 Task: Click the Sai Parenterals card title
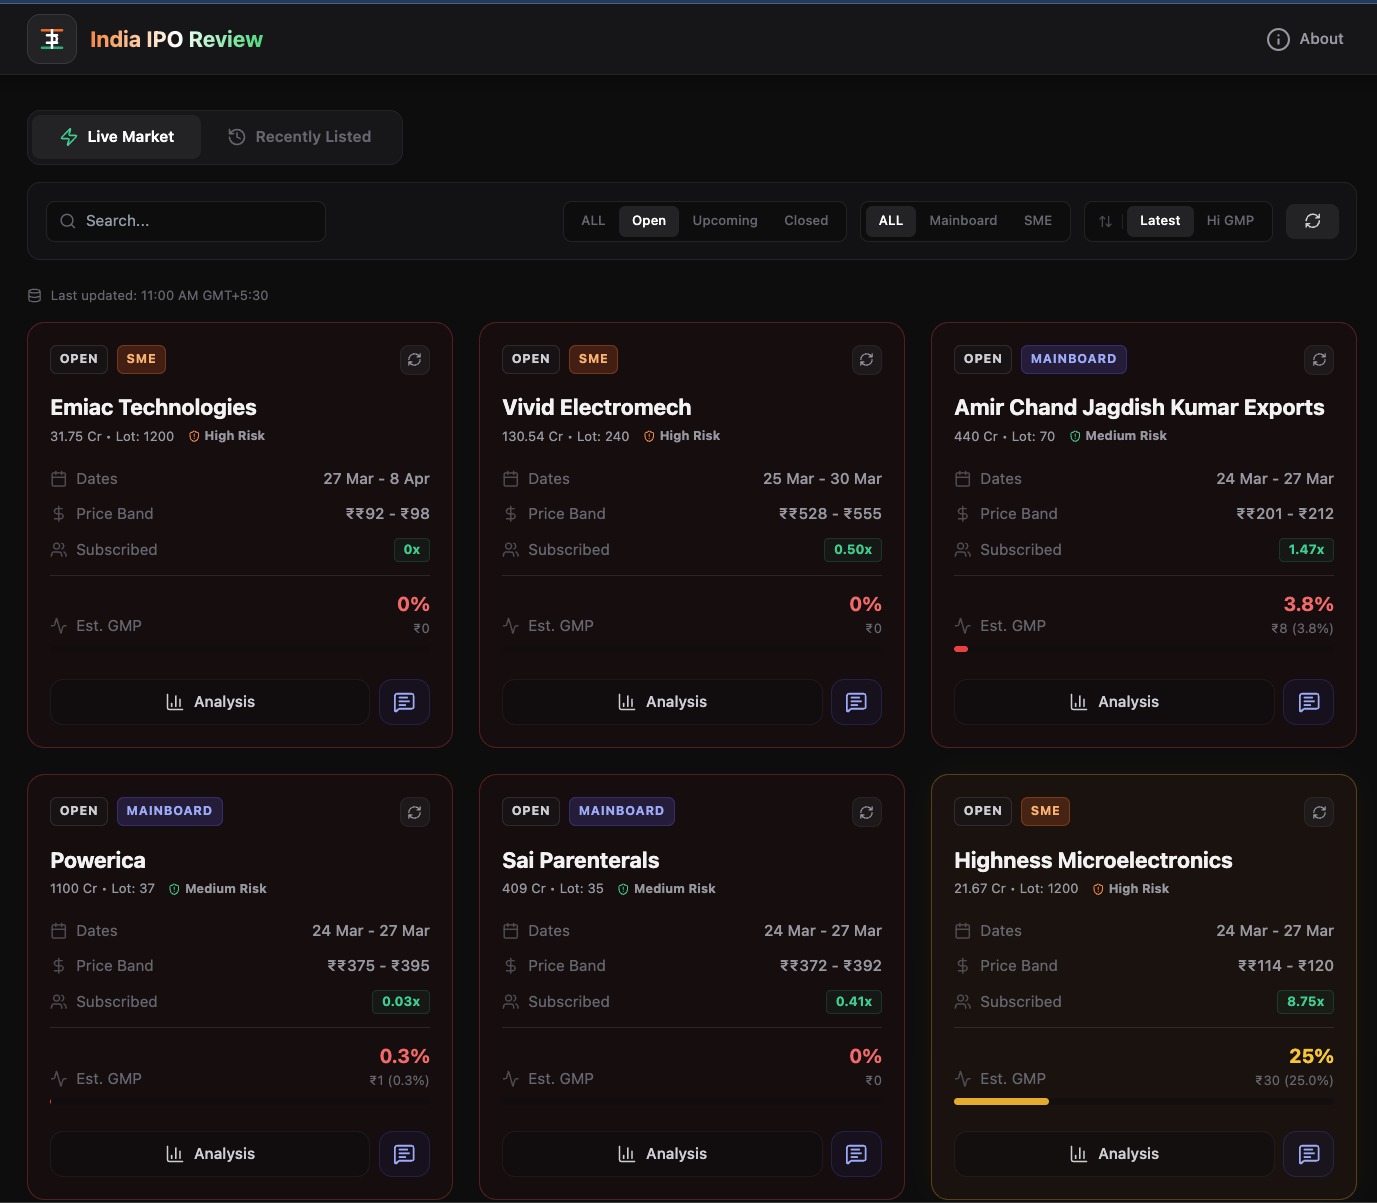(581, 860)
